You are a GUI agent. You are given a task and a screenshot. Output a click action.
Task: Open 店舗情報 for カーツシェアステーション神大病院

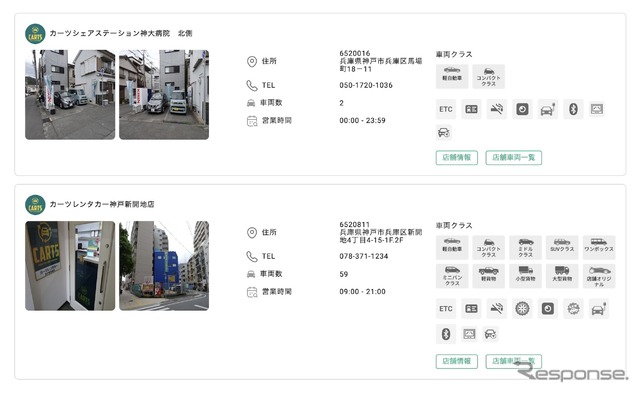click(x=457, y=158)
